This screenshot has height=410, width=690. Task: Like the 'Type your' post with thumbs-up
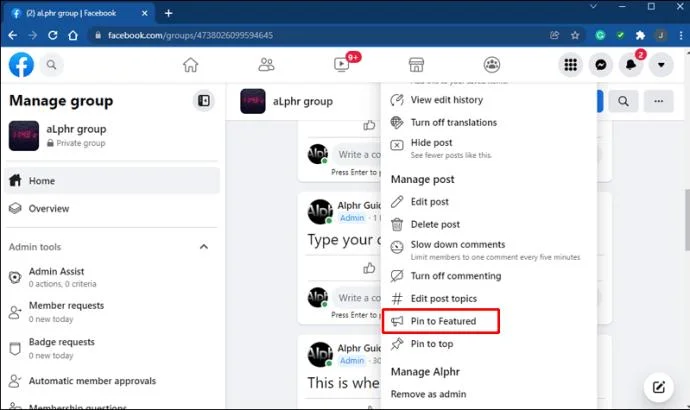point(369,267)
